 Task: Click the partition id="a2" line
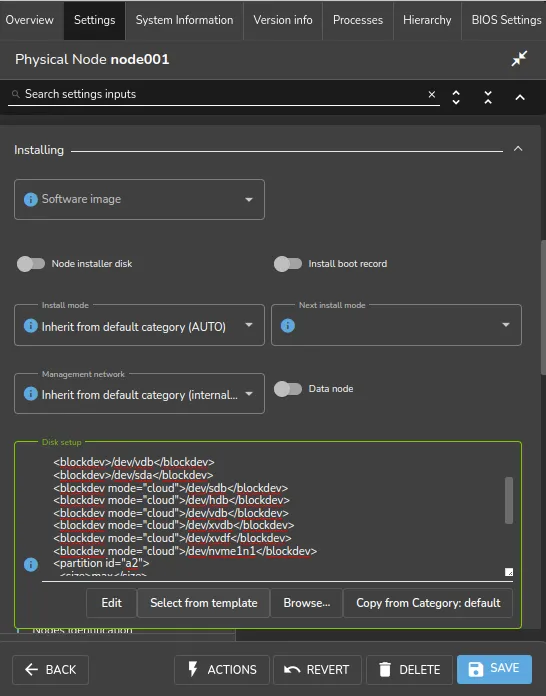[x=101, y=563]
